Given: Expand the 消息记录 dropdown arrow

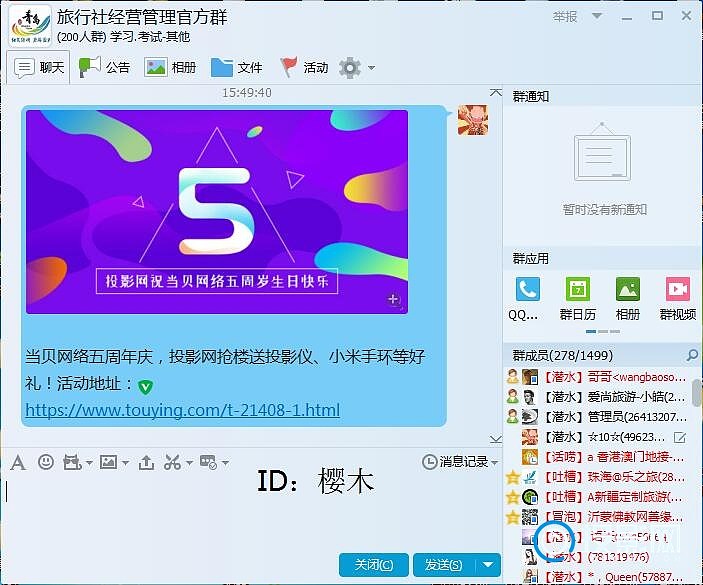Looking at the screenshot, I should click(x=495, y=462).
